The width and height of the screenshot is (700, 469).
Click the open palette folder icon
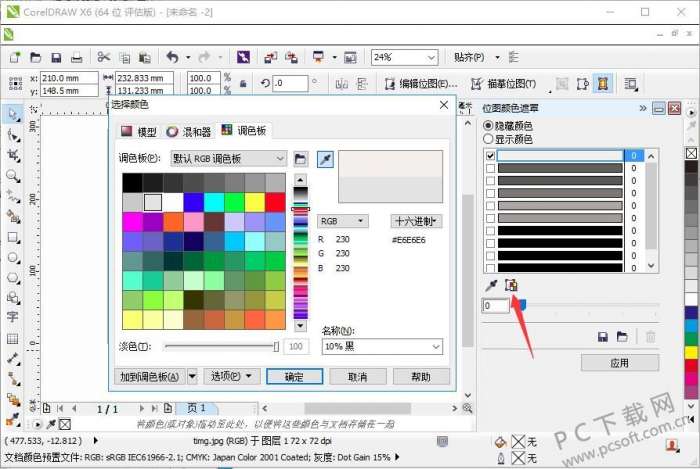300,159
